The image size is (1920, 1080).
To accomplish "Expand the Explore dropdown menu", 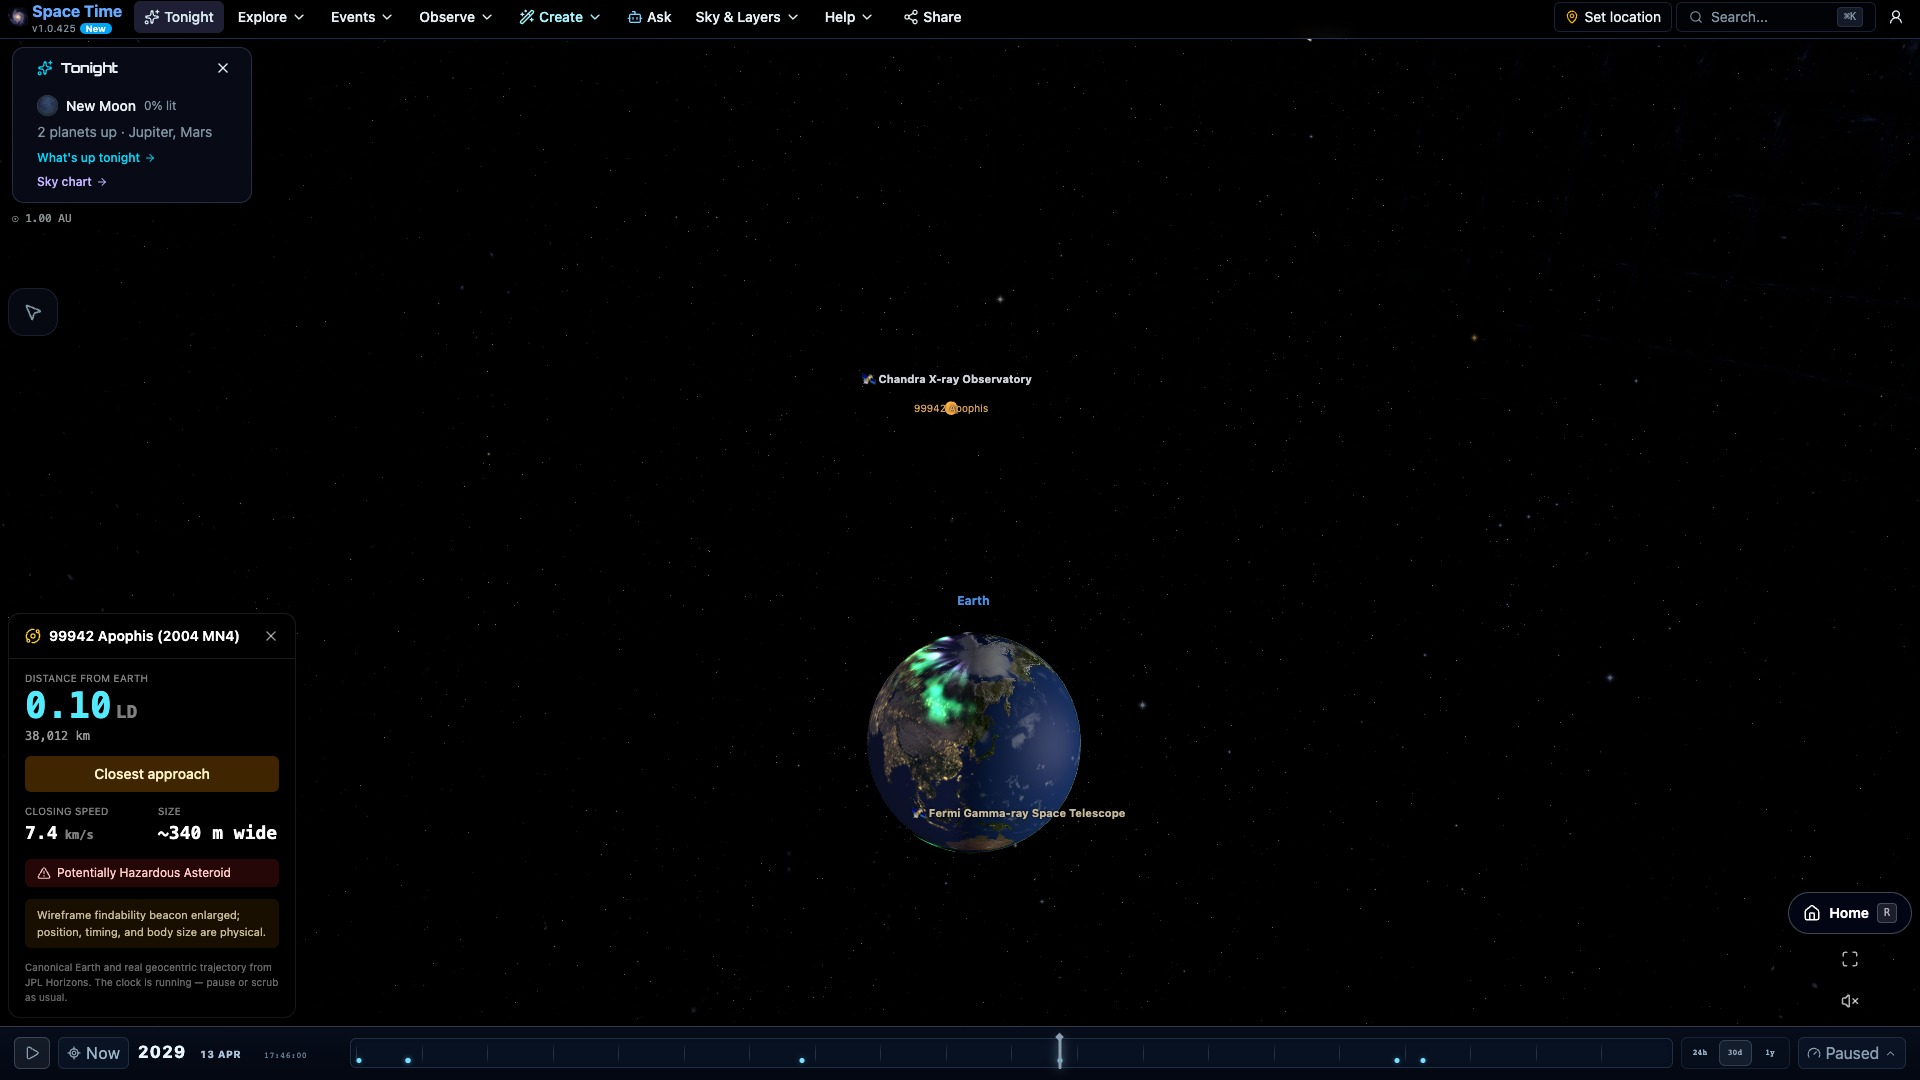I will 271,17.
